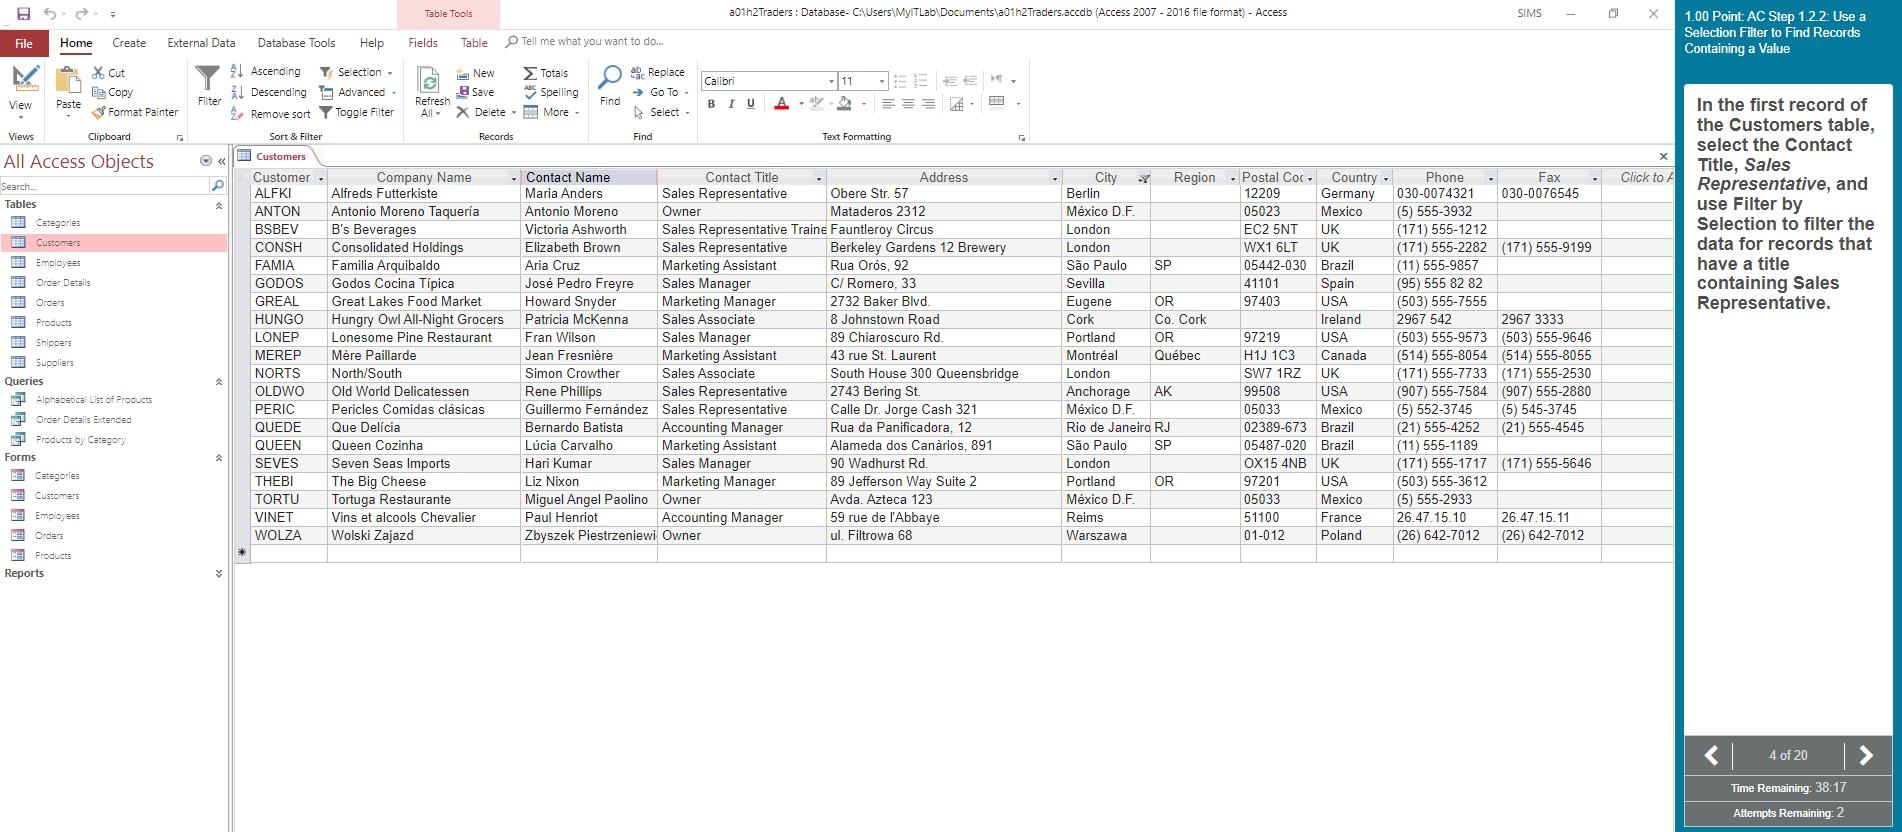Open the Company Name column dropdown arrow

[x=514, y=178]
